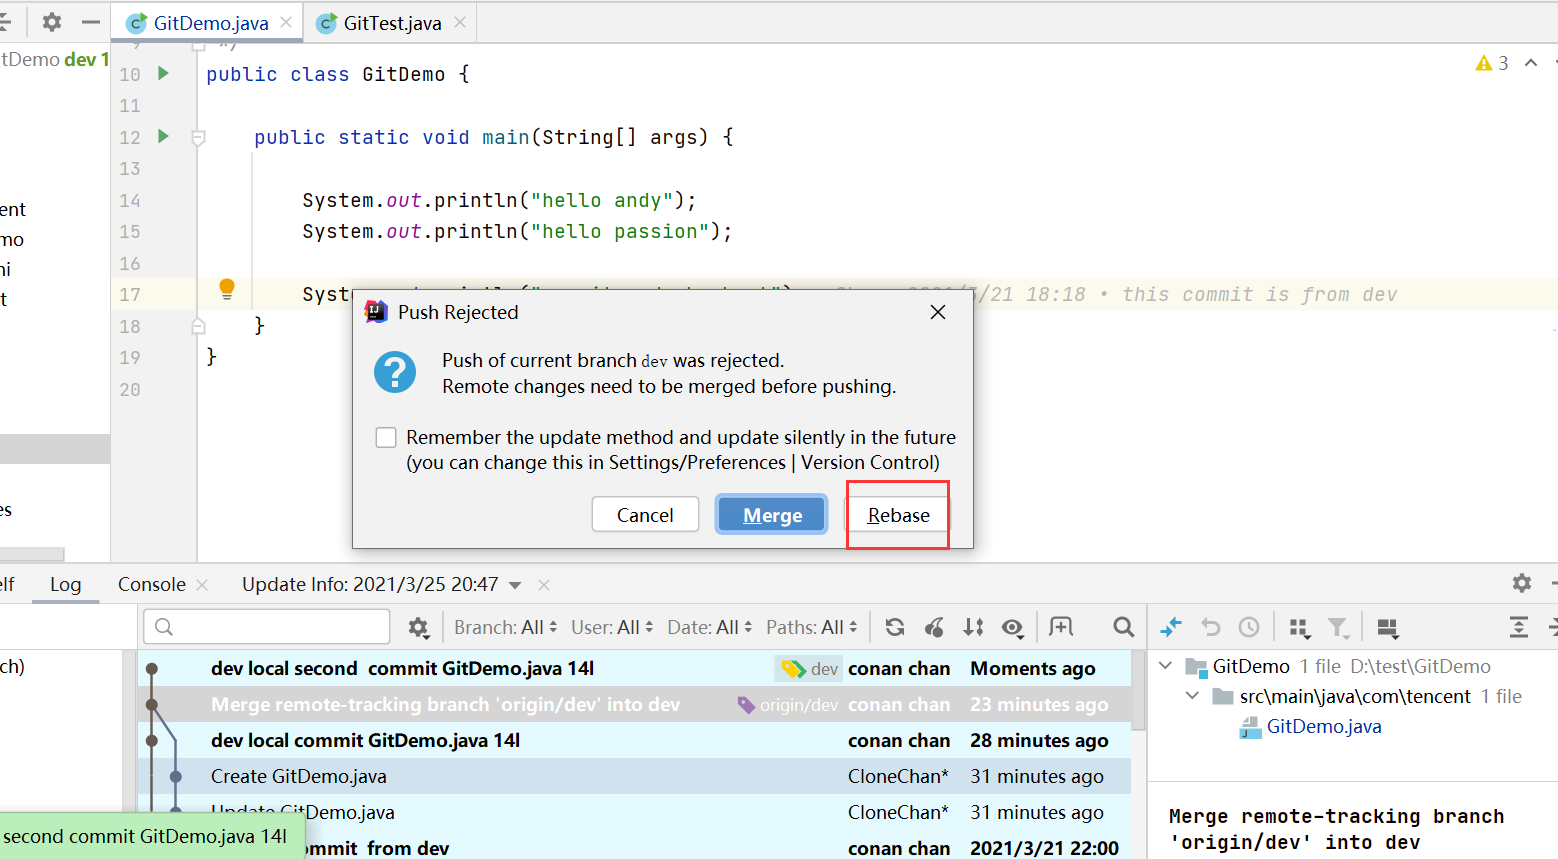Screen dimensions: 1558x859
Task: Fold the main method at line 12
Action: (x=198, y=138)
